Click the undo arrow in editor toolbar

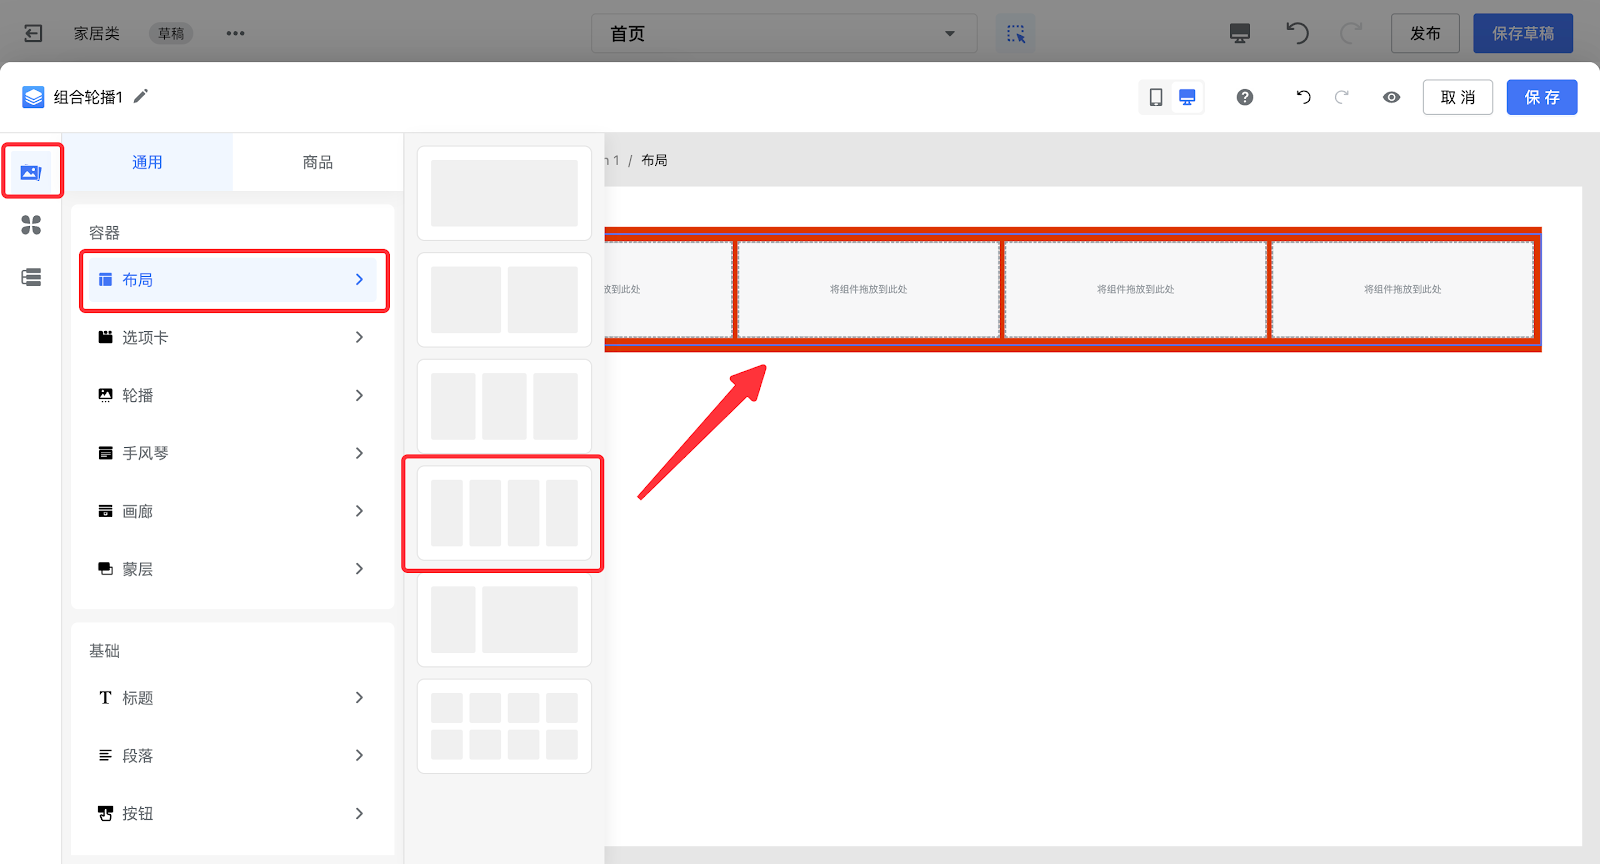click(1303, 97)
